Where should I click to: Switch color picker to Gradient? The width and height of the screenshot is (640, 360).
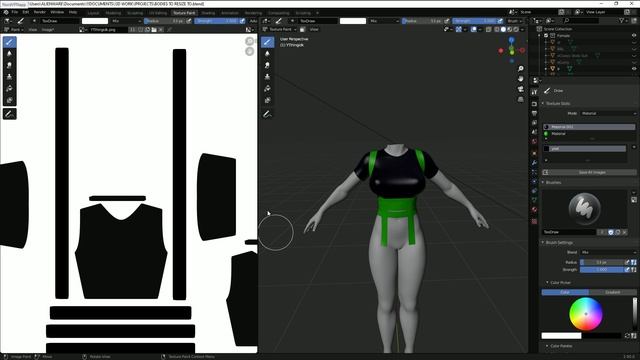click(x=613, y=292)
